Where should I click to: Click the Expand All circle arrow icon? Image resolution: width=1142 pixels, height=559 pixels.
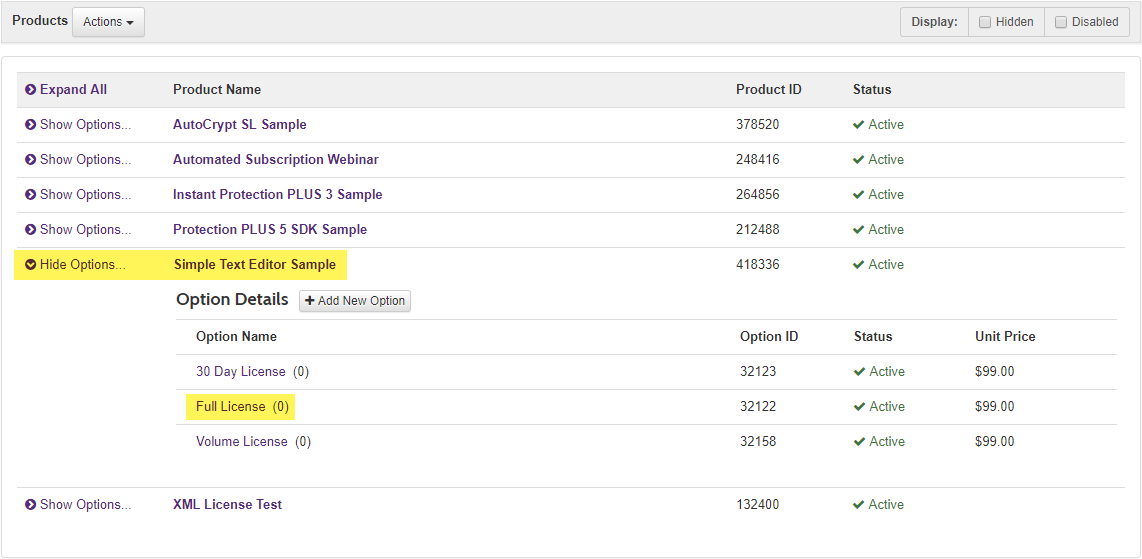31,90
